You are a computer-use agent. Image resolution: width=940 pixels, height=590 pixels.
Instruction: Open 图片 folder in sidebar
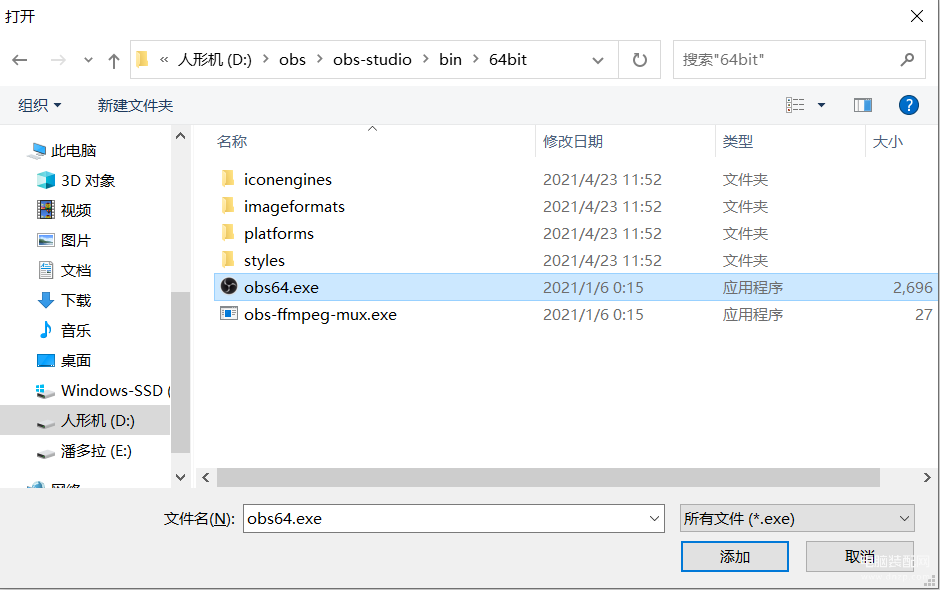tap(76, 240)
